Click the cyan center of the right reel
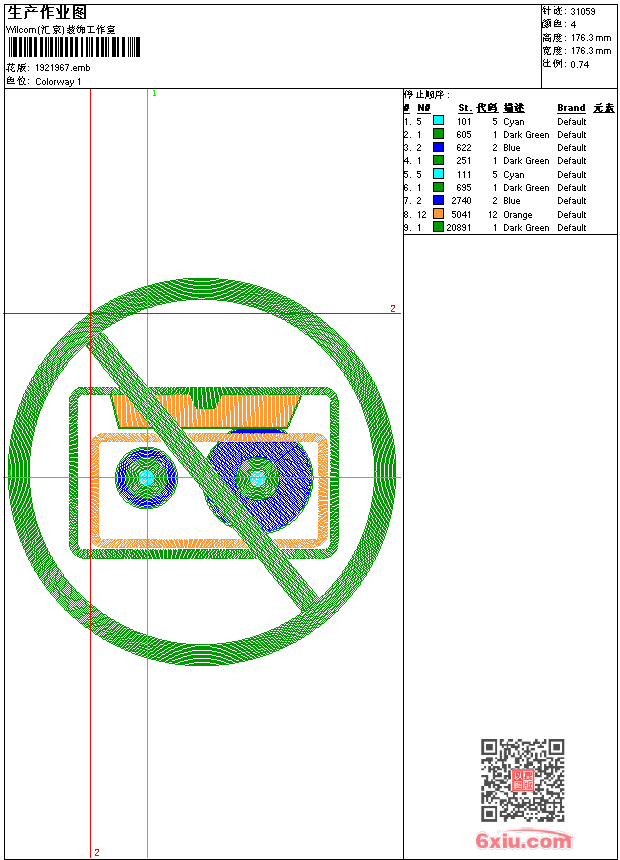Screen dimensions: 620x860 coord(257,479)
